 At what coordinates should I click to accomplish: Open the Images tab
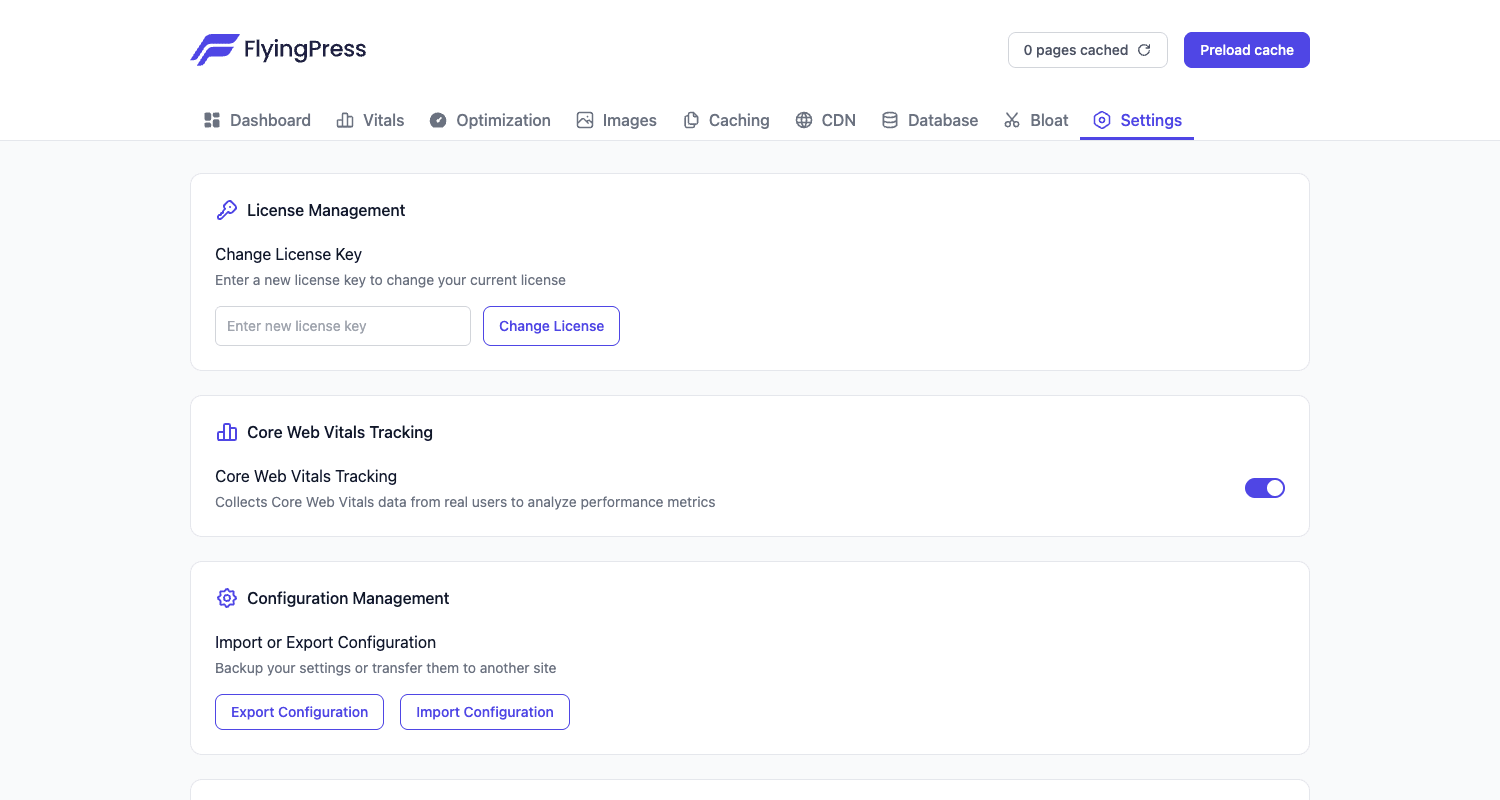[x=617, y=120]
